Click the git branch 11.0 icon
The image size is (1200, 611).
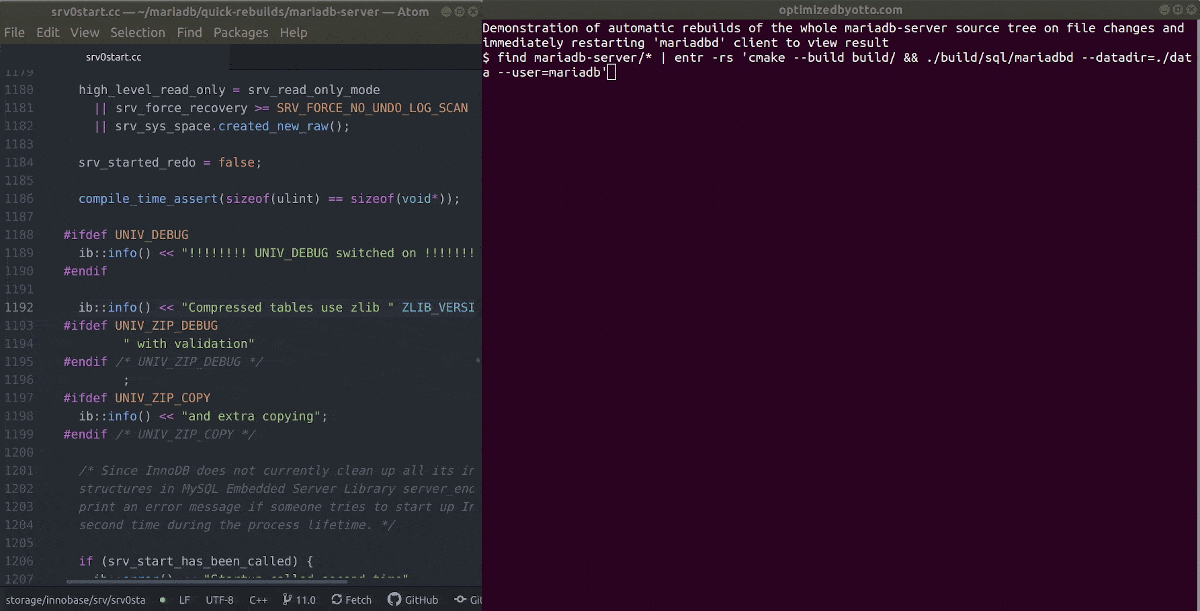click(288, 600)
